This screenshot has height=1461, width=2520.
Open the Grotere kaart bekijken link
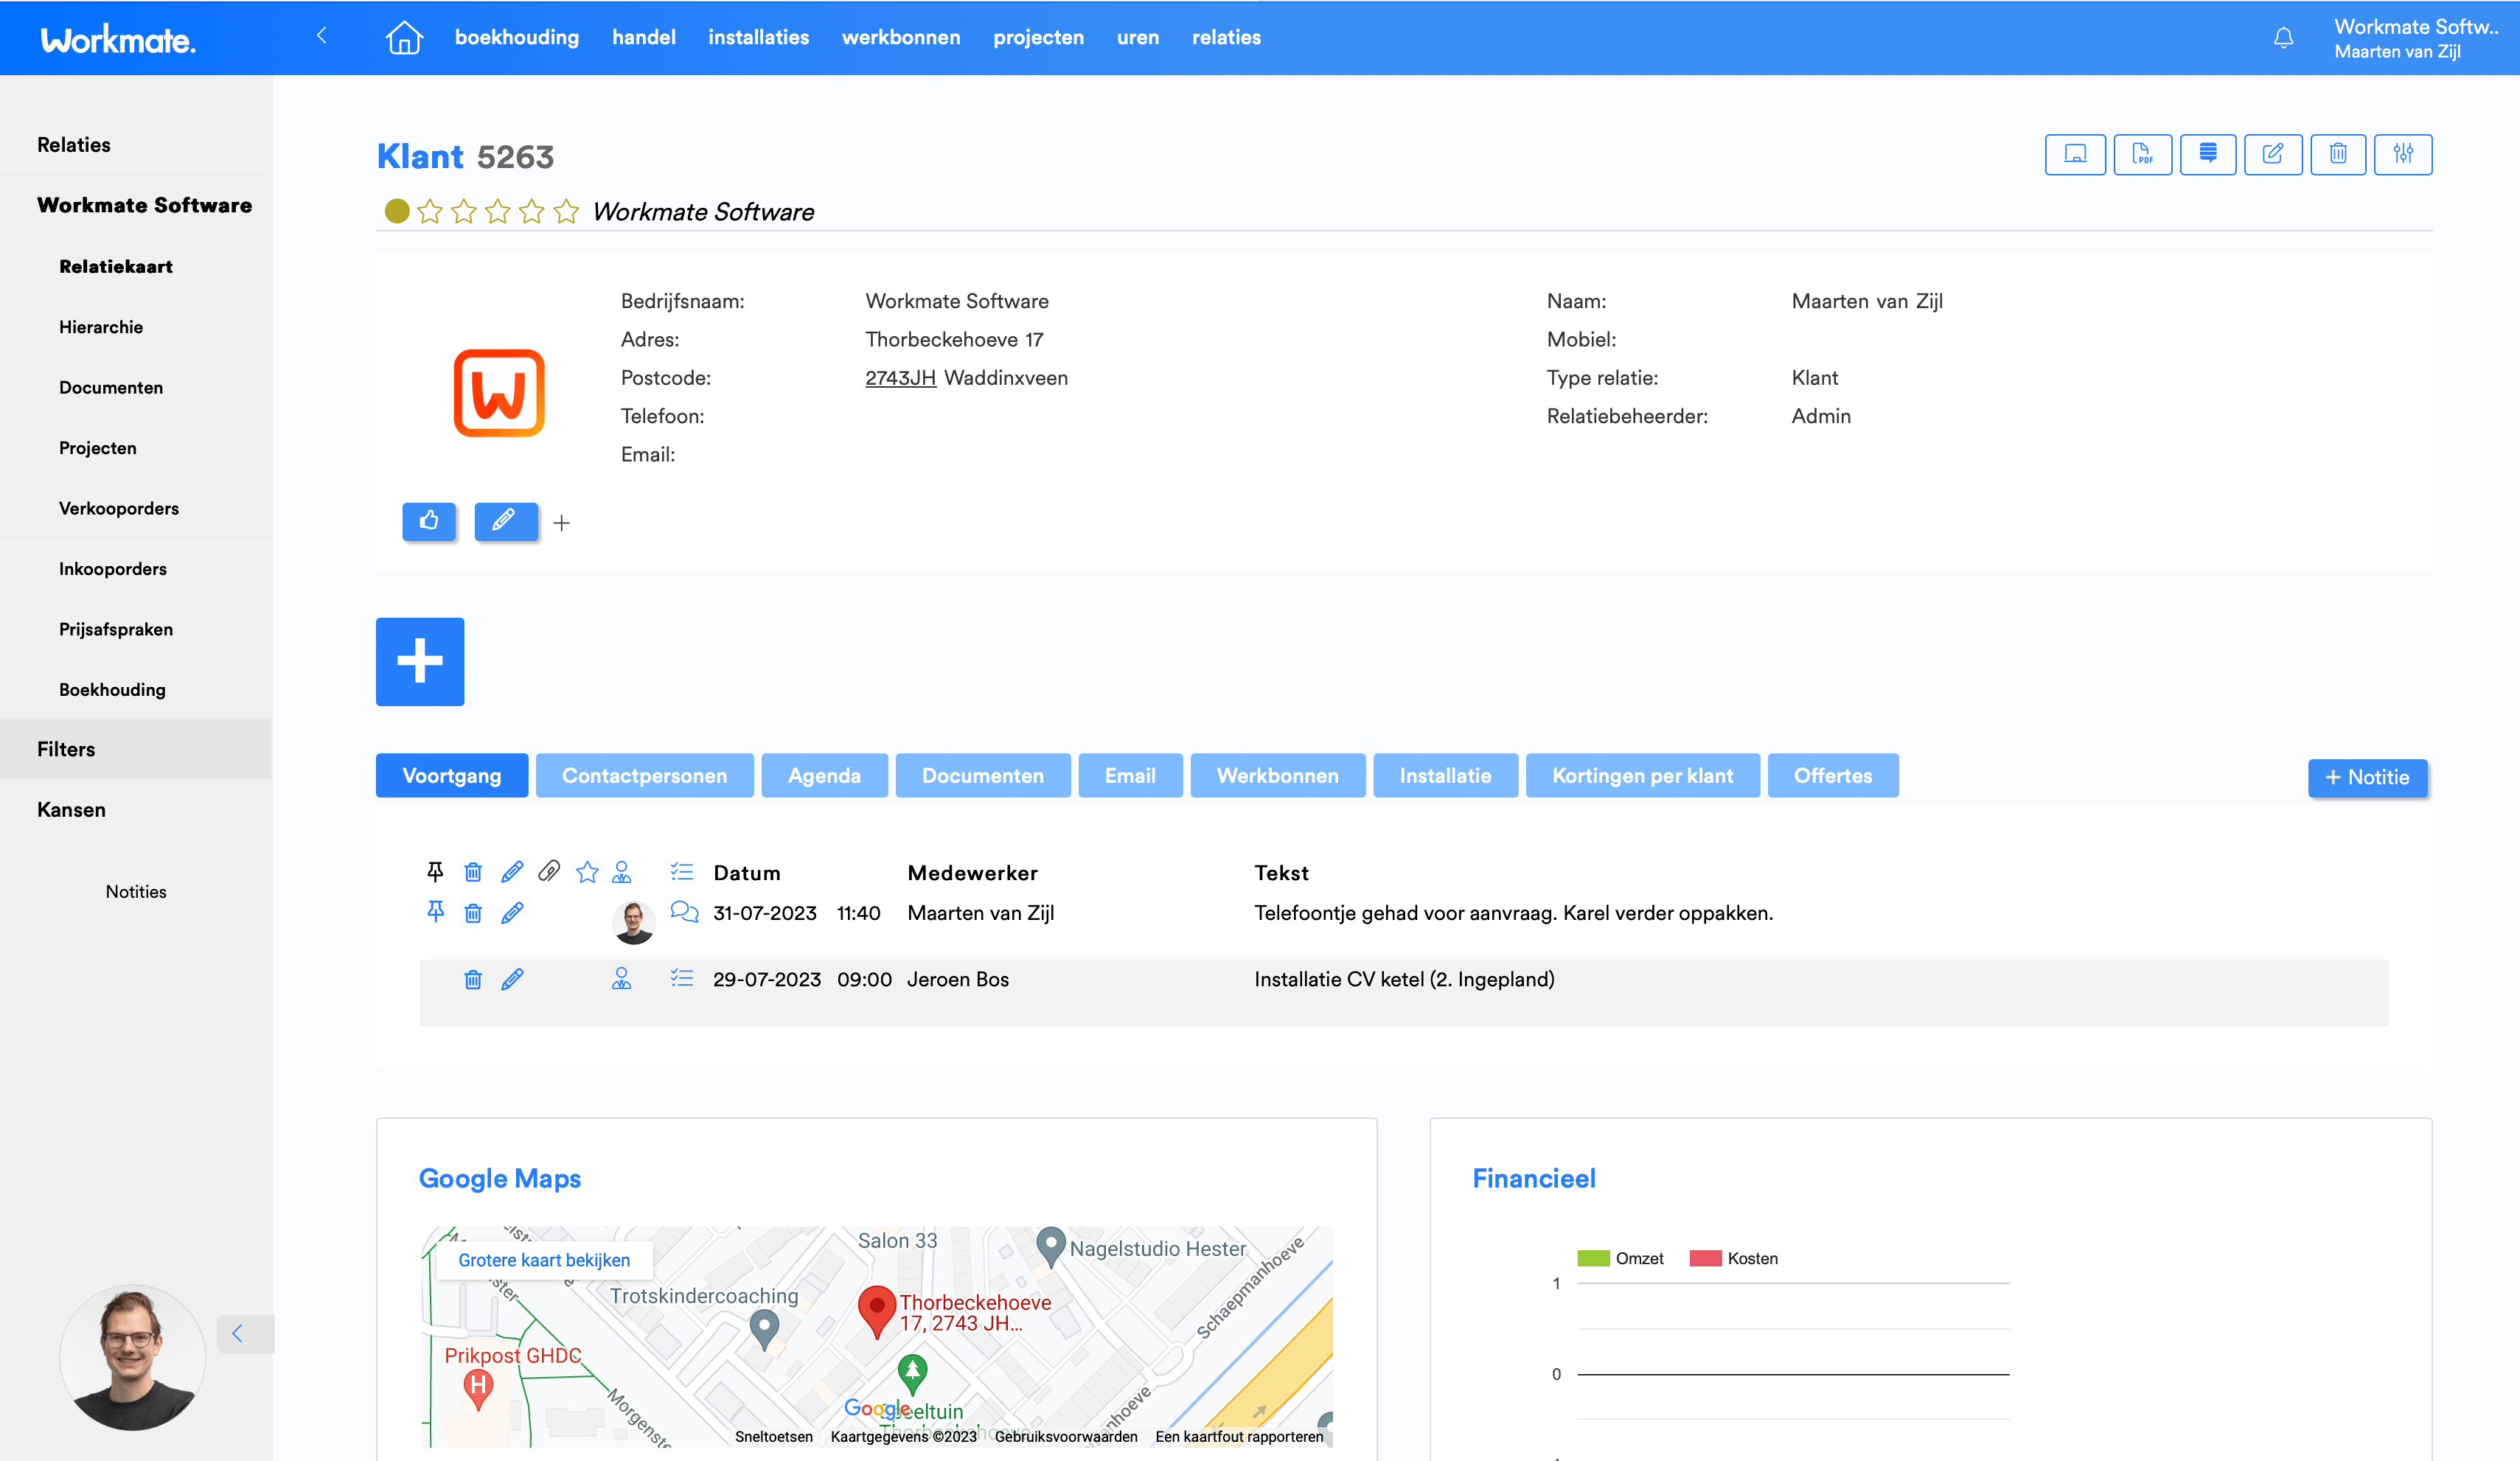click(544, 1260)
